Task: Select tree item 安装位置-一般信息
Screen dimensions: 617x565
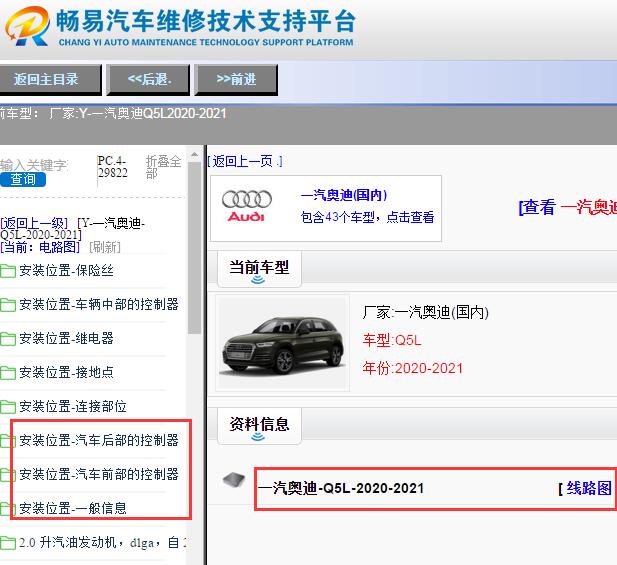Action: pyautogui.click(x=73, y=508)
